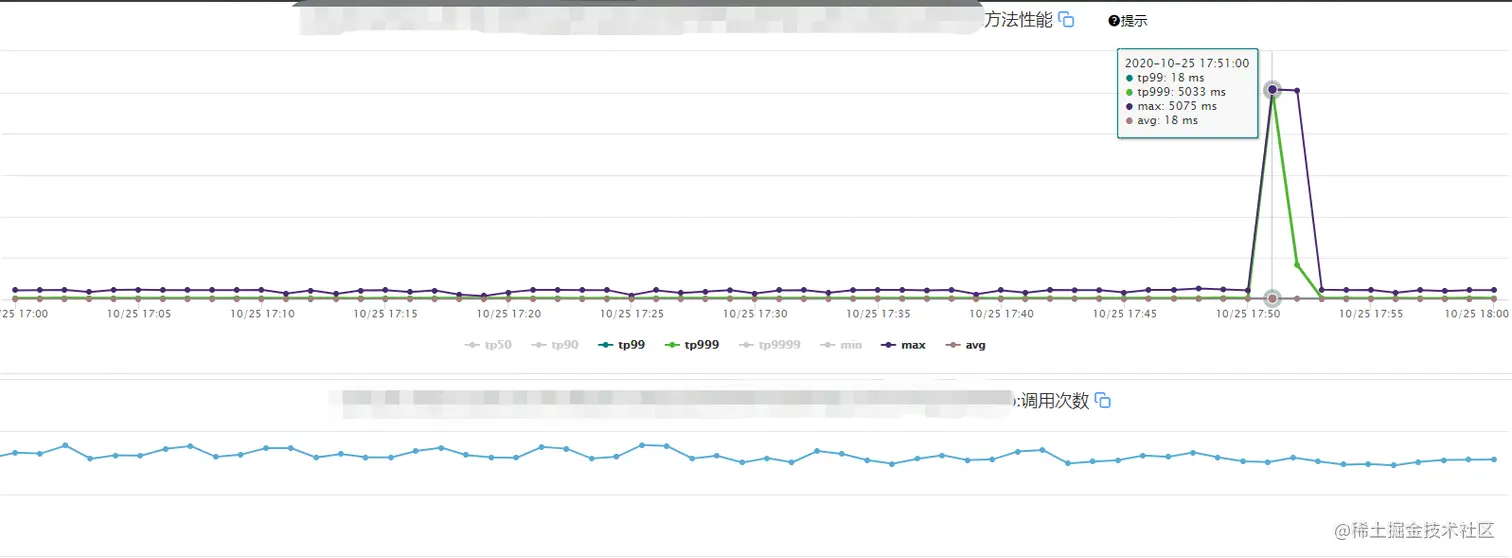Click the 10/25 17:45 axis label
This screenshot has height=558, width=1512.
click(1125, 313)
